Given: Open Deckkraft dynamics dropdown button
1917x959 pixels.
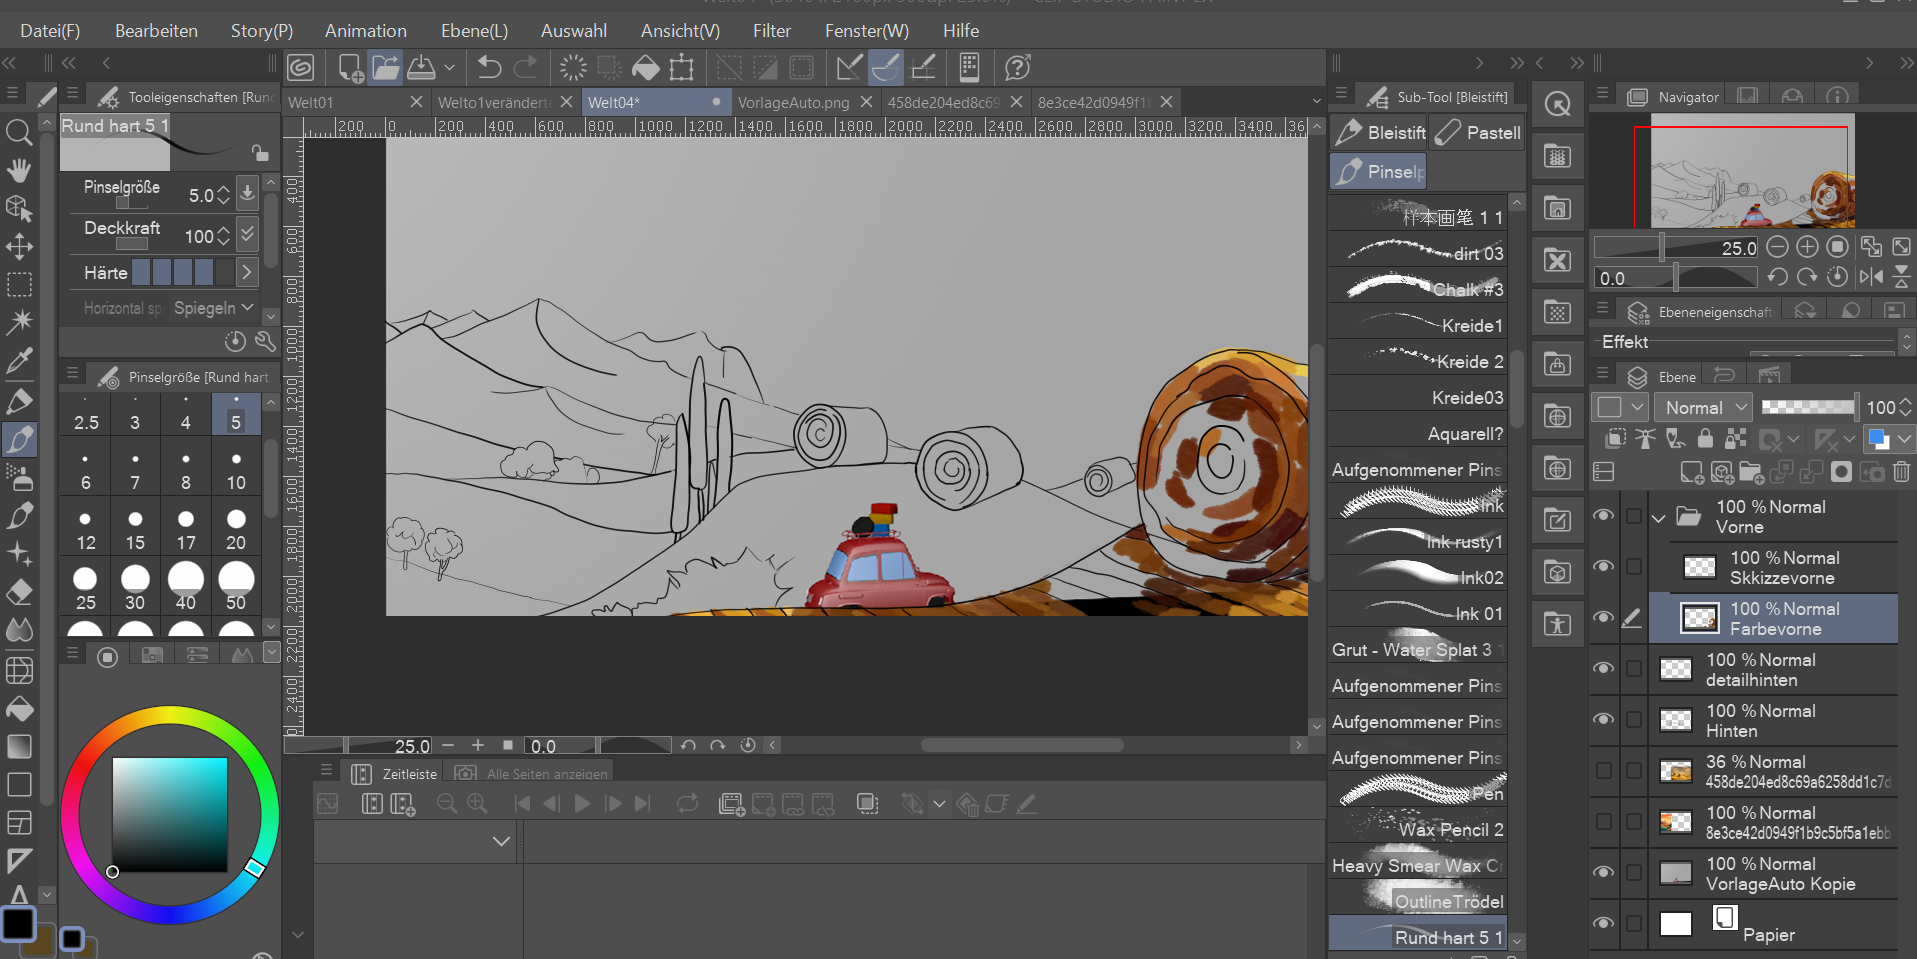Looking at the screenshot, I should (x=247, y=235).
